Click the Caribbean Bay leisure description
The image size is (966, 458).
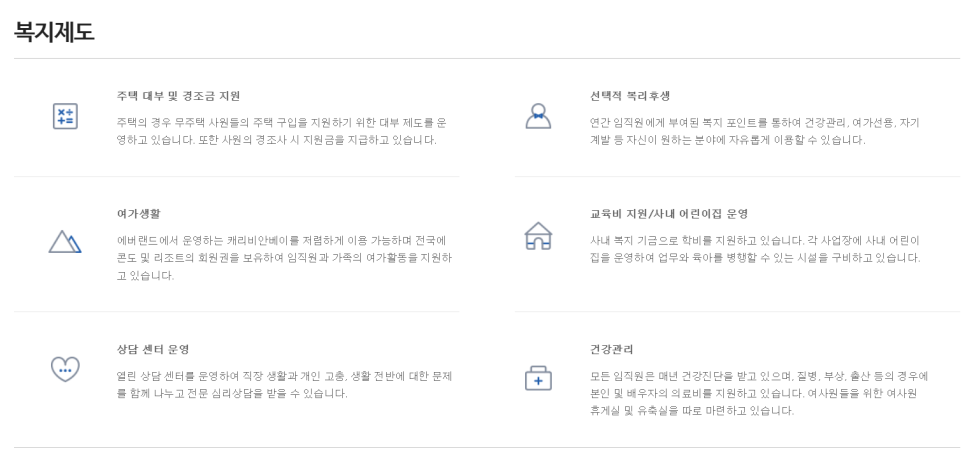(x=283, y=257)
